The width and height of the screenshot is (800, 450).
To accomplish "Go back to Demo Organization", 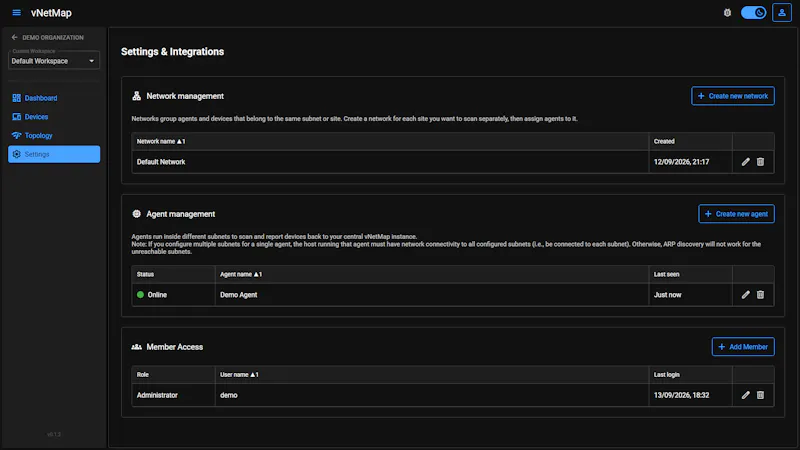I will tap(47, 38).
